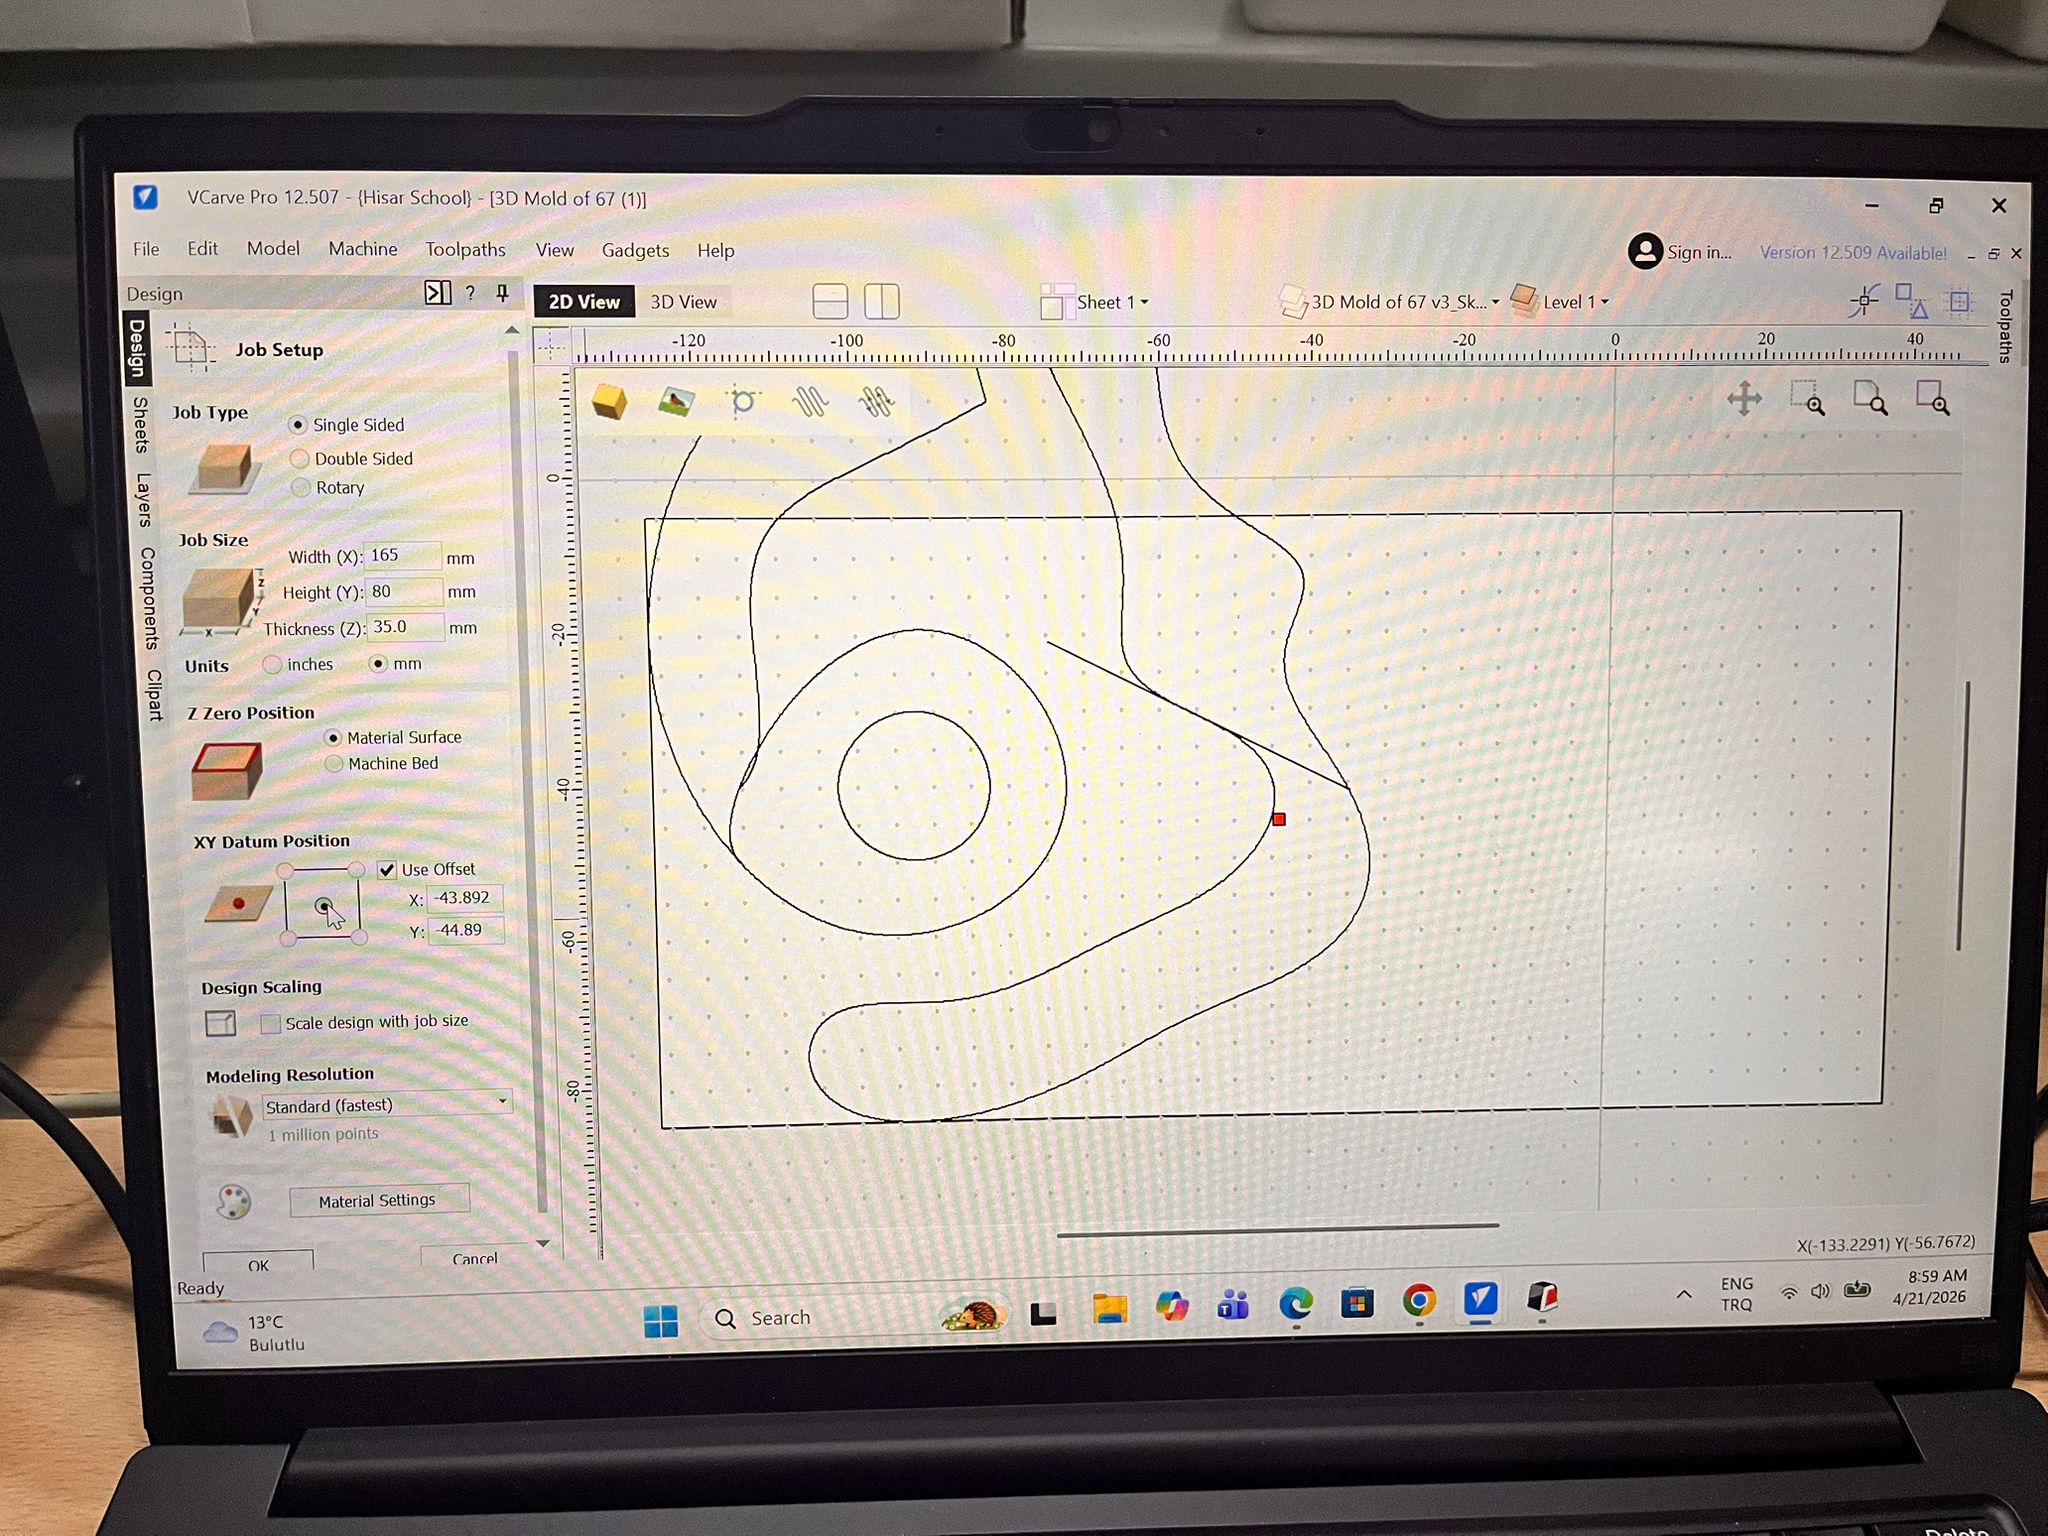Switch to the Layers side tab

[x=144, y=500]
